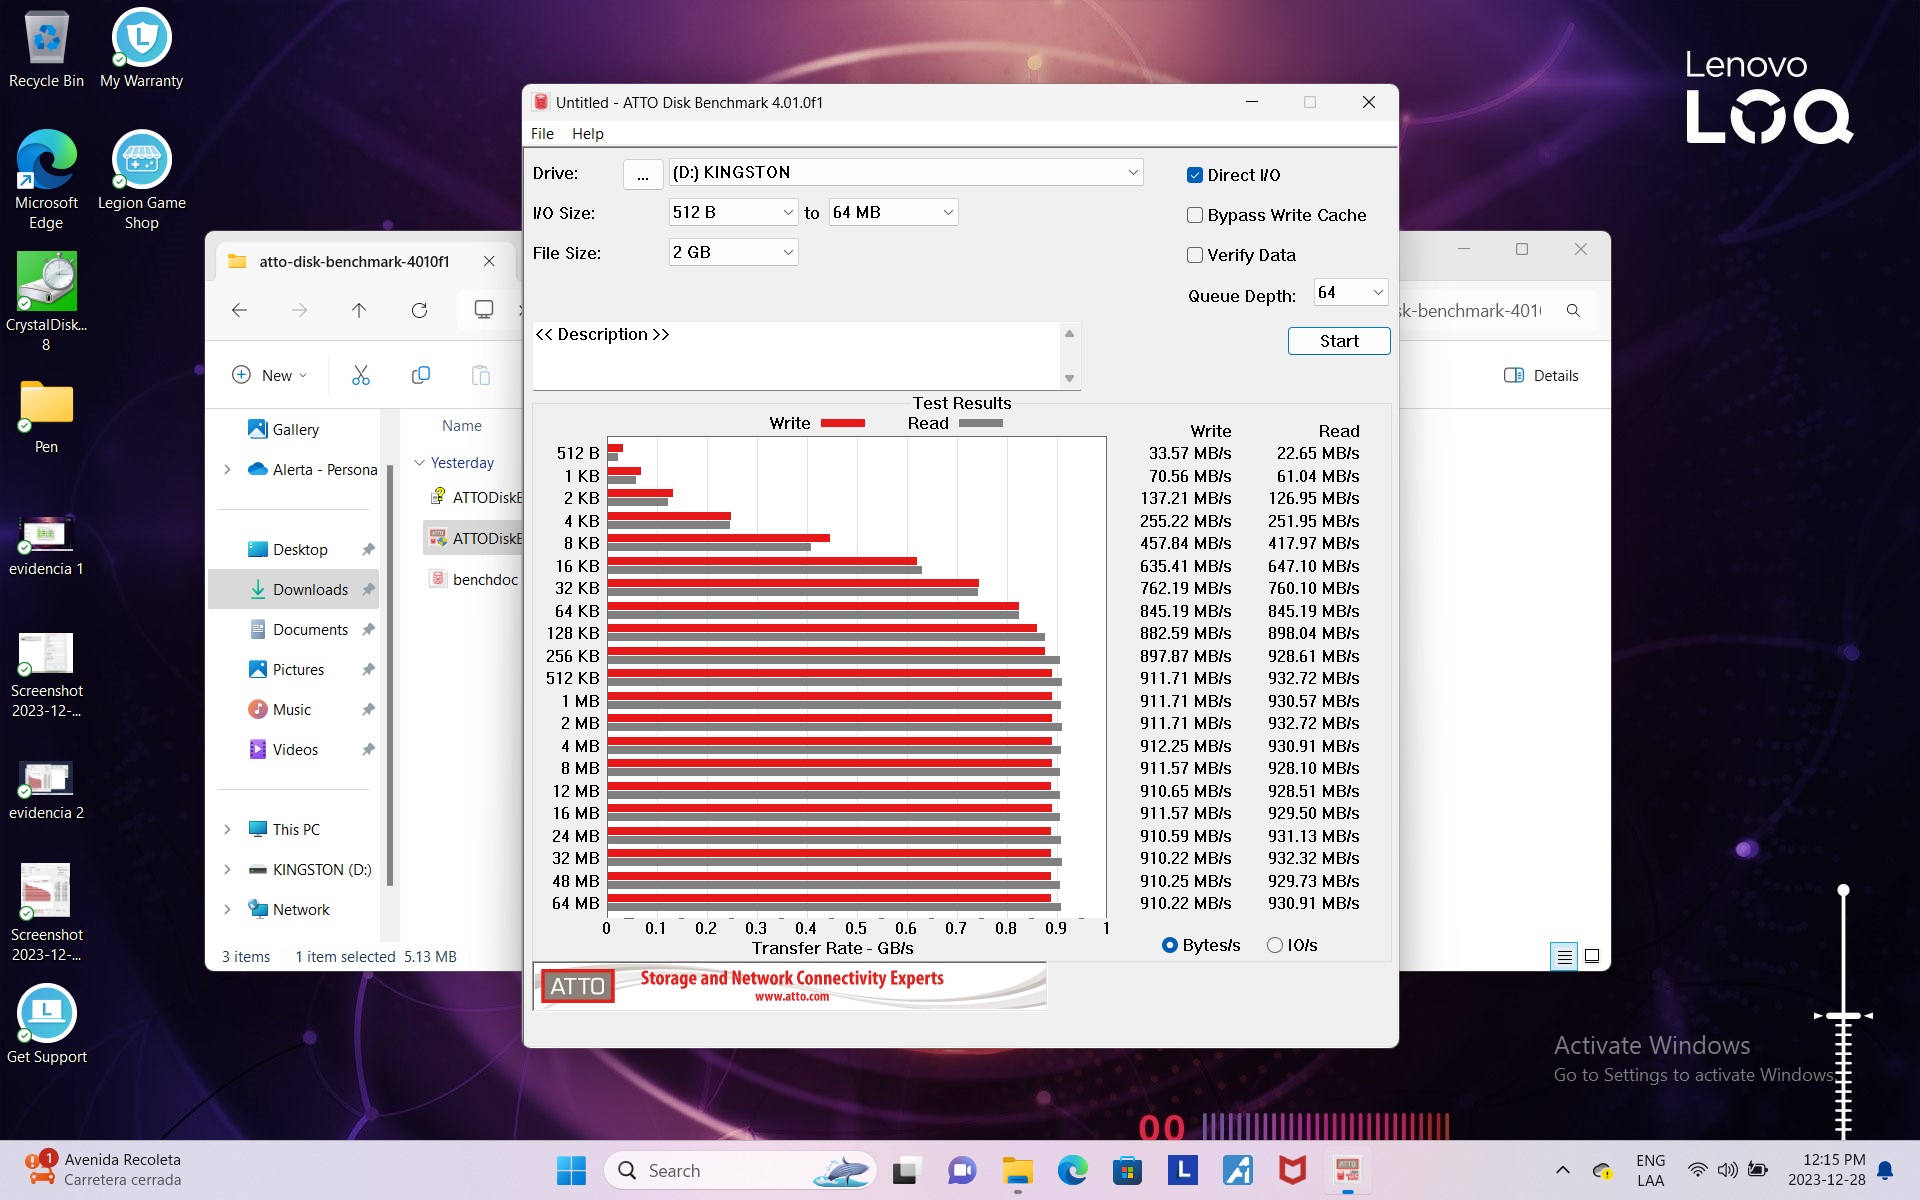Refresh the File Explorer folder view
The image size is (1920, 1200).
(x=419, y=310)
